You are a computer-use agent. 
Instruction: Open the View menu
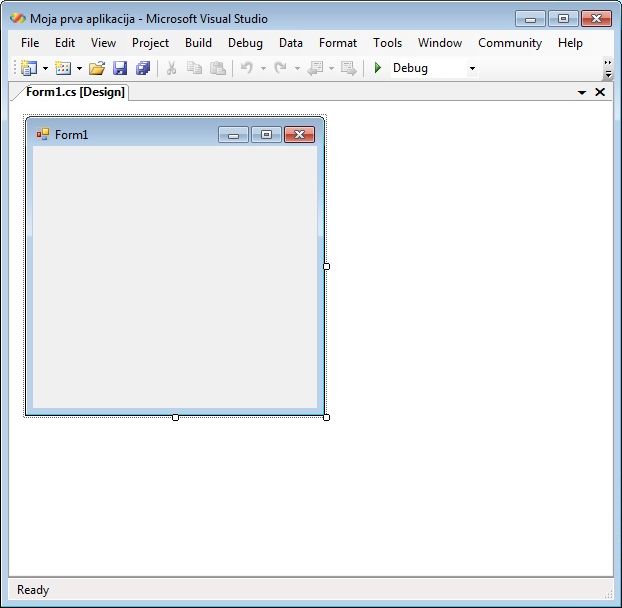click(x=104, y=43)
